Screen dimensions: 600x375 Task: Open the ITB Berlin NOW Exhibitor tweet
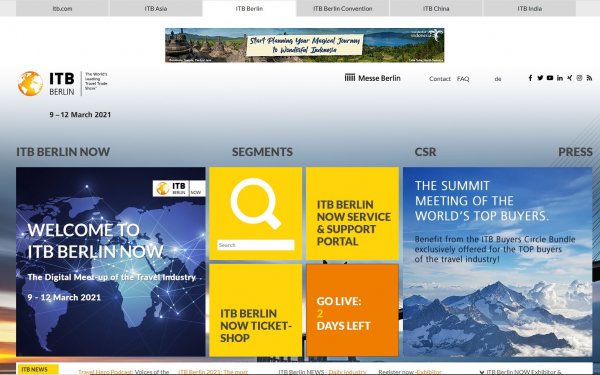(x=520, y=372)
